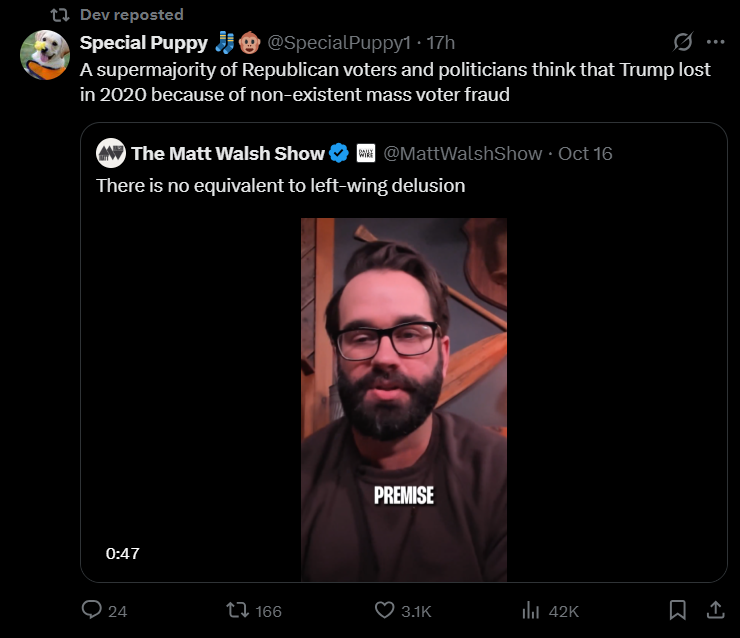Open replies via the comment bubble icon
Image resolution: width=740 pixels, height=638 pixels.
(92, 610)
